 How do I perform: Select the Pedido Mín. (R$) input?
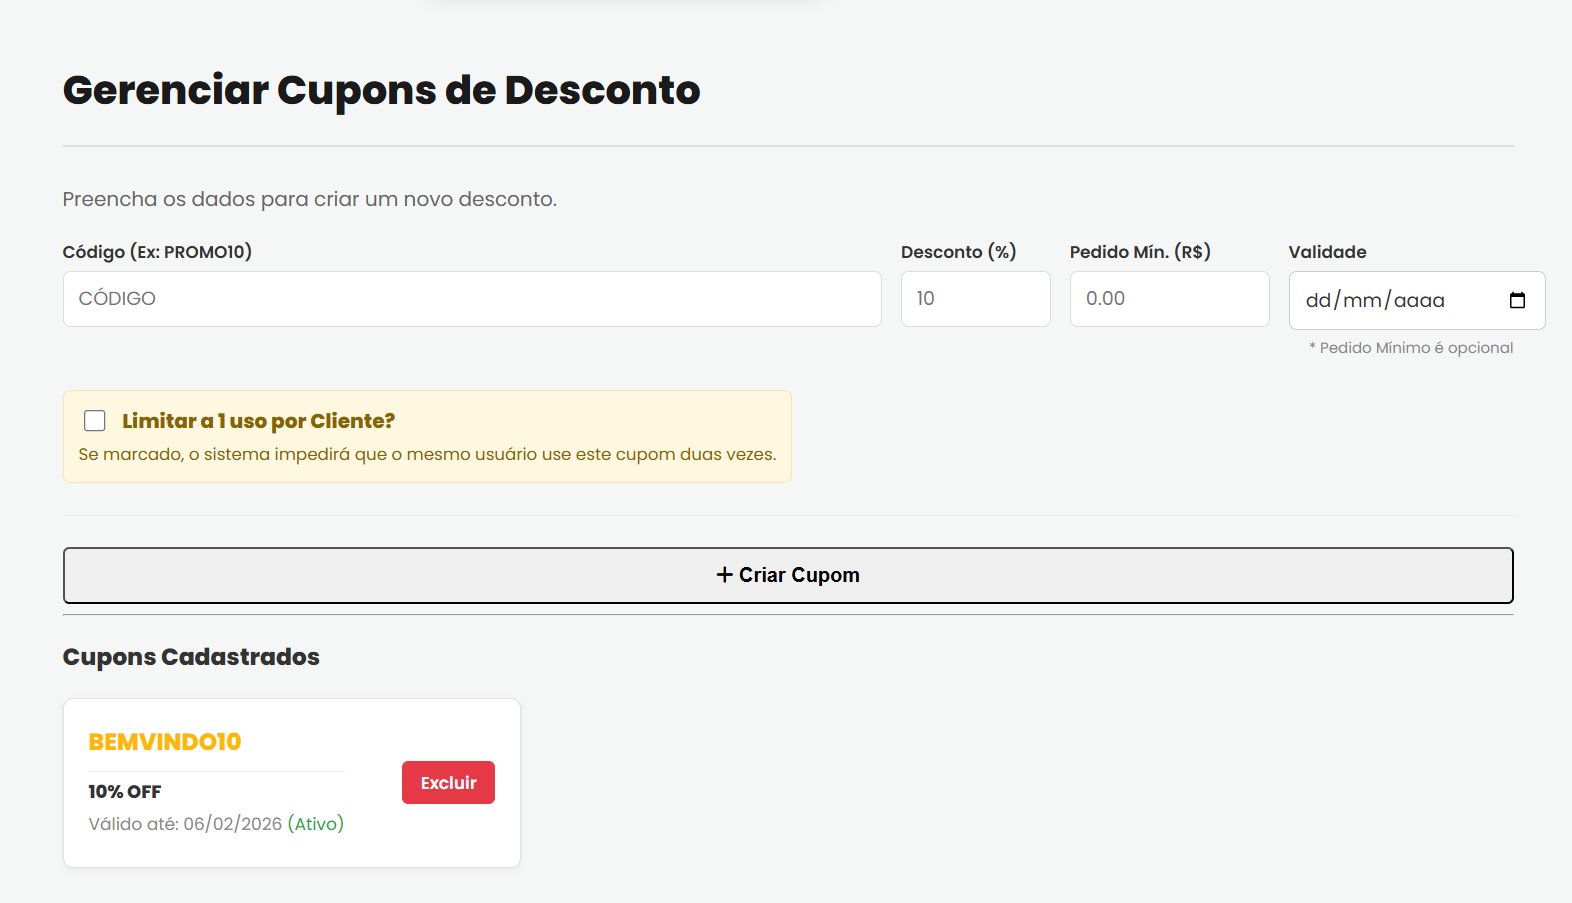1168,299
